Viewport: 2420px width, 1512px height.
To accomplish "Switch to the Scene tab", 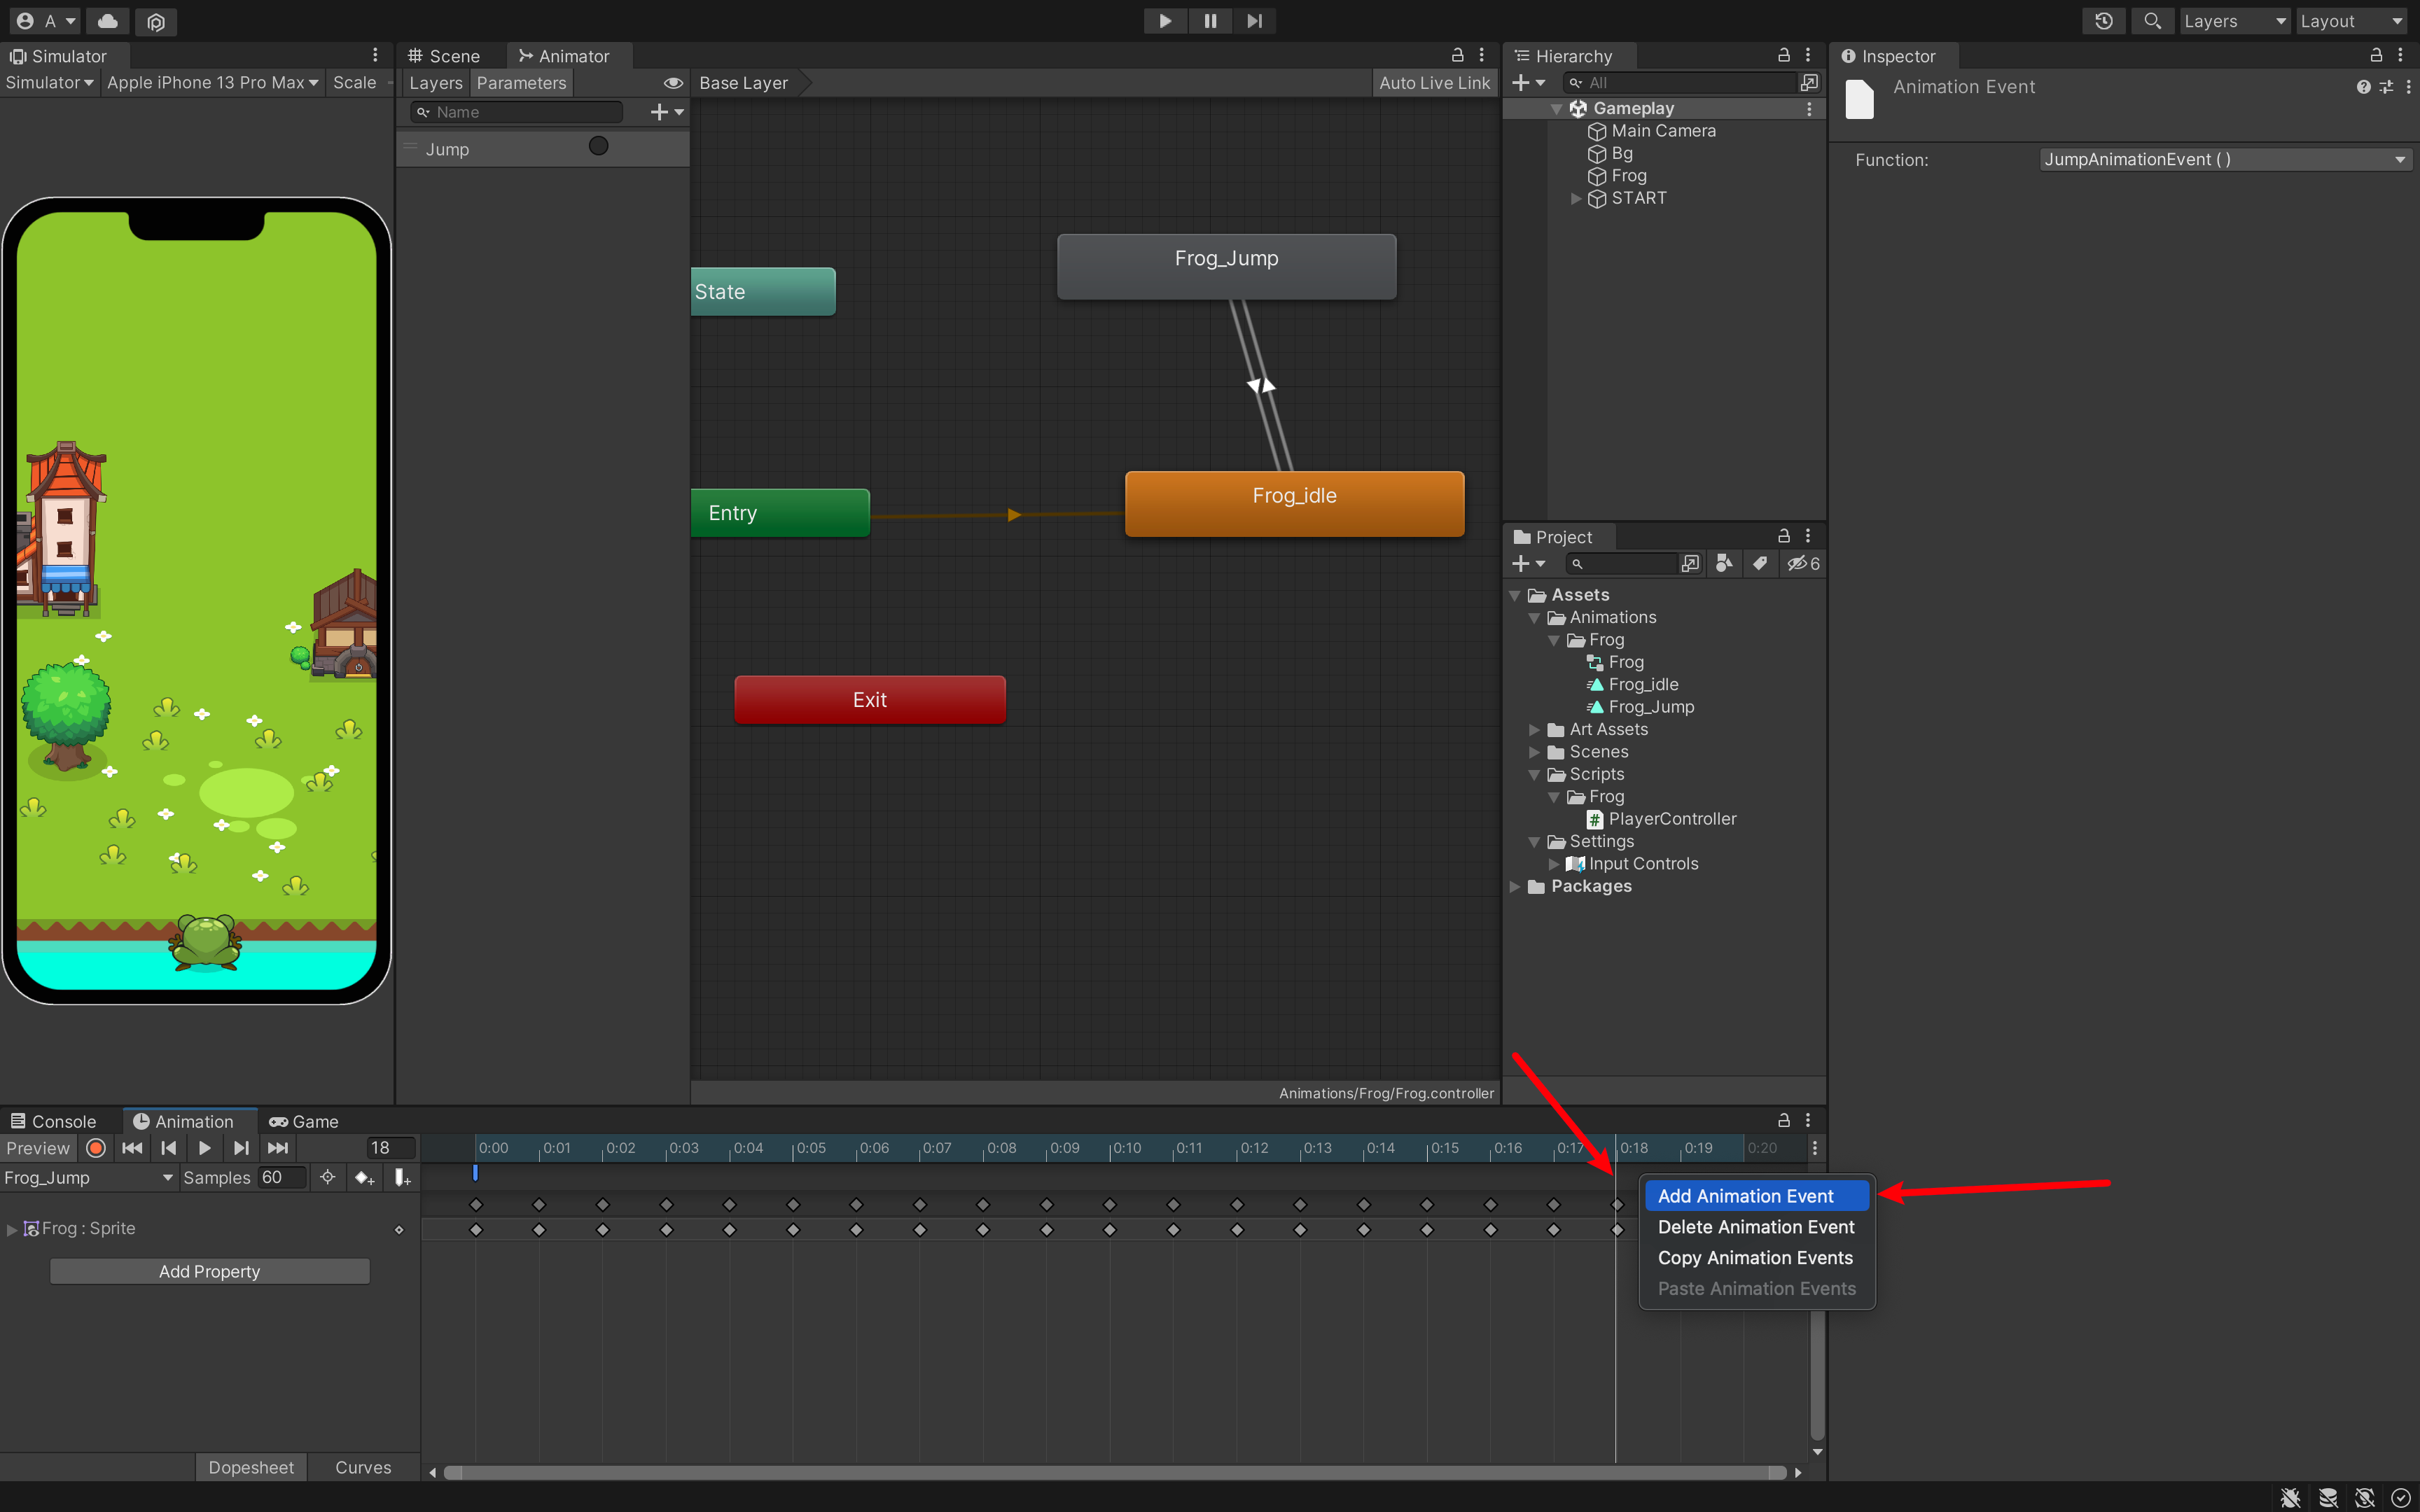I will (444, 56).
